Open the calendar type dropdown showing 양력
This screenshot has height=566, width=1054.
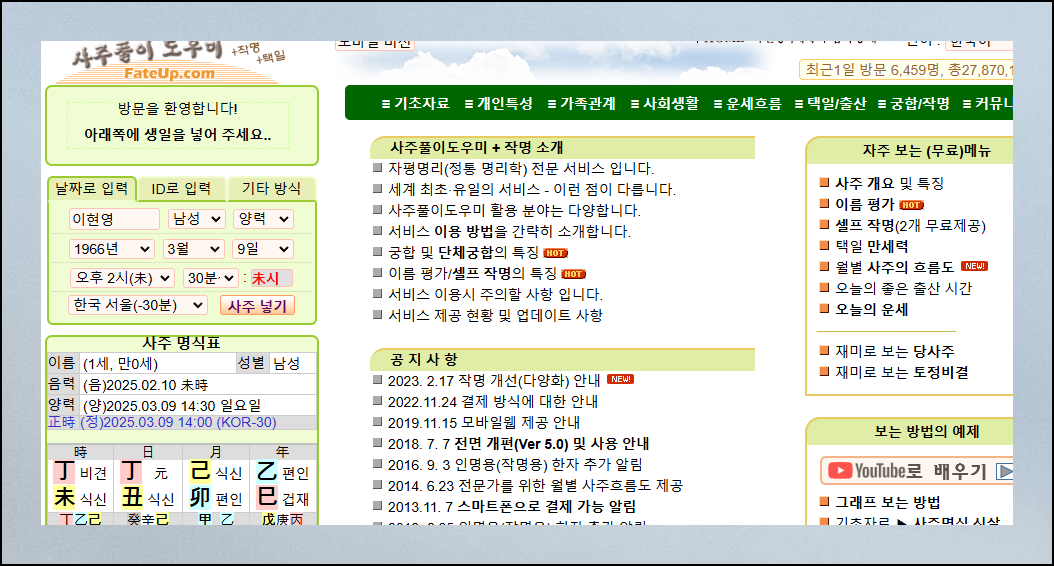pyautogui.click(x=263, y=219)
